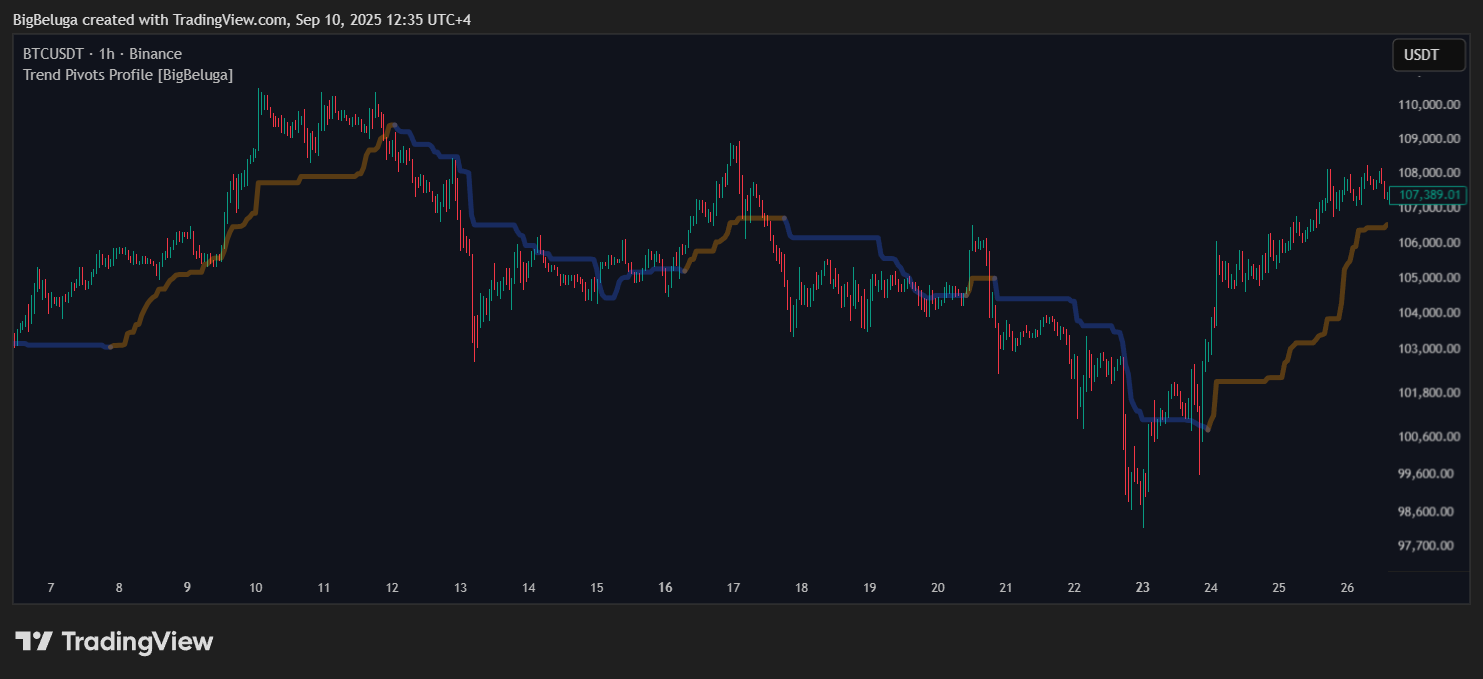Click date label 12 on time axis
This screenshot has width=1483, height=679.
pyautogui.click(x=392, y=588)
